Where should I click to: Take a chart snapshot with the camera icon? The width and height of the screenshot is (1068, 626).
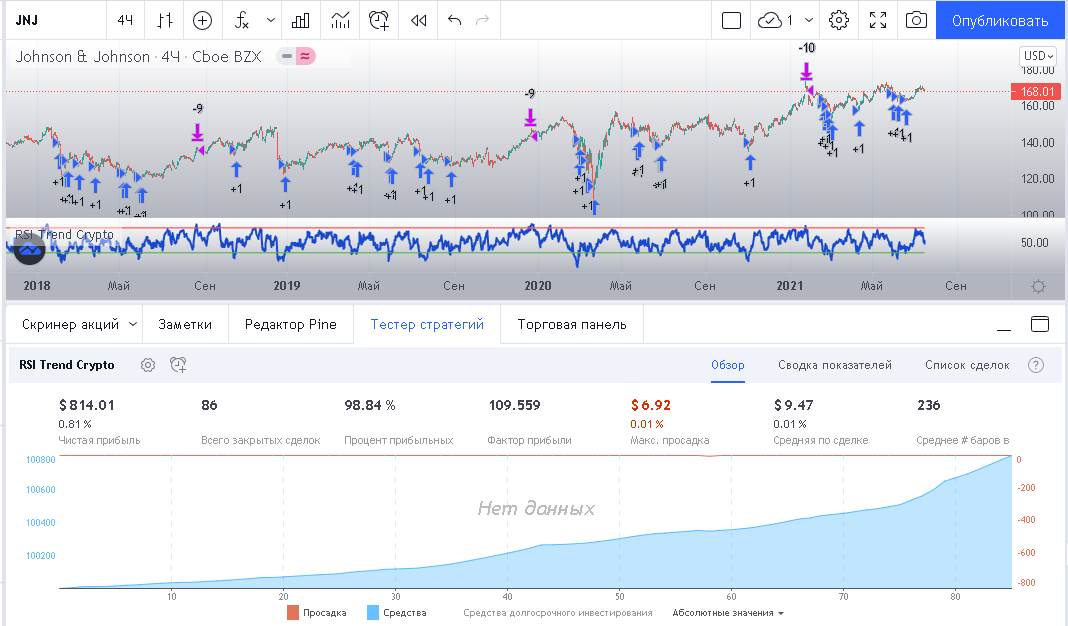click(915, 20)
